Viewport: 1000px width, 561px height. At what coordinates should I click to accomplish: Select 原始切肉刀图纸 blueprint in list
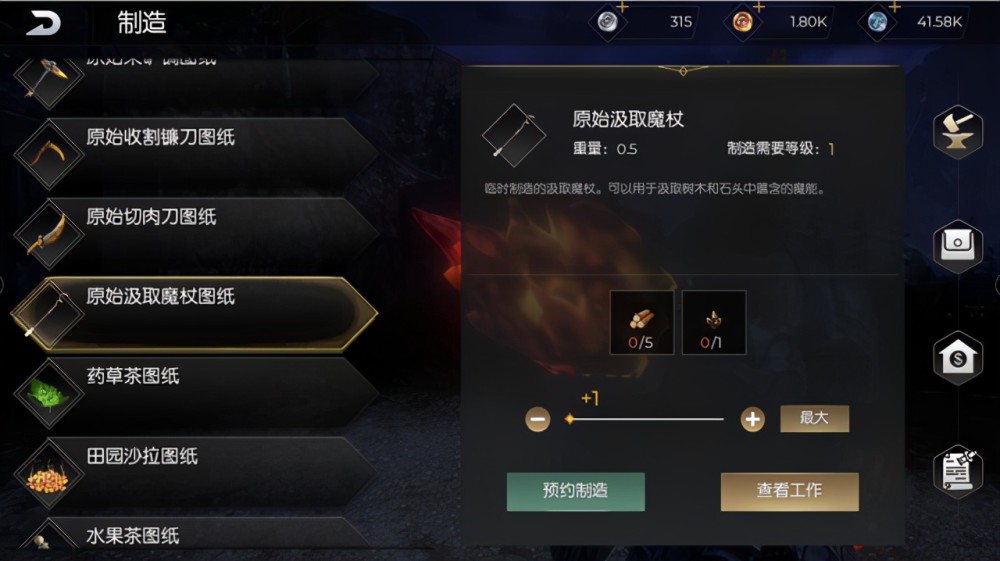click(195, 234)
